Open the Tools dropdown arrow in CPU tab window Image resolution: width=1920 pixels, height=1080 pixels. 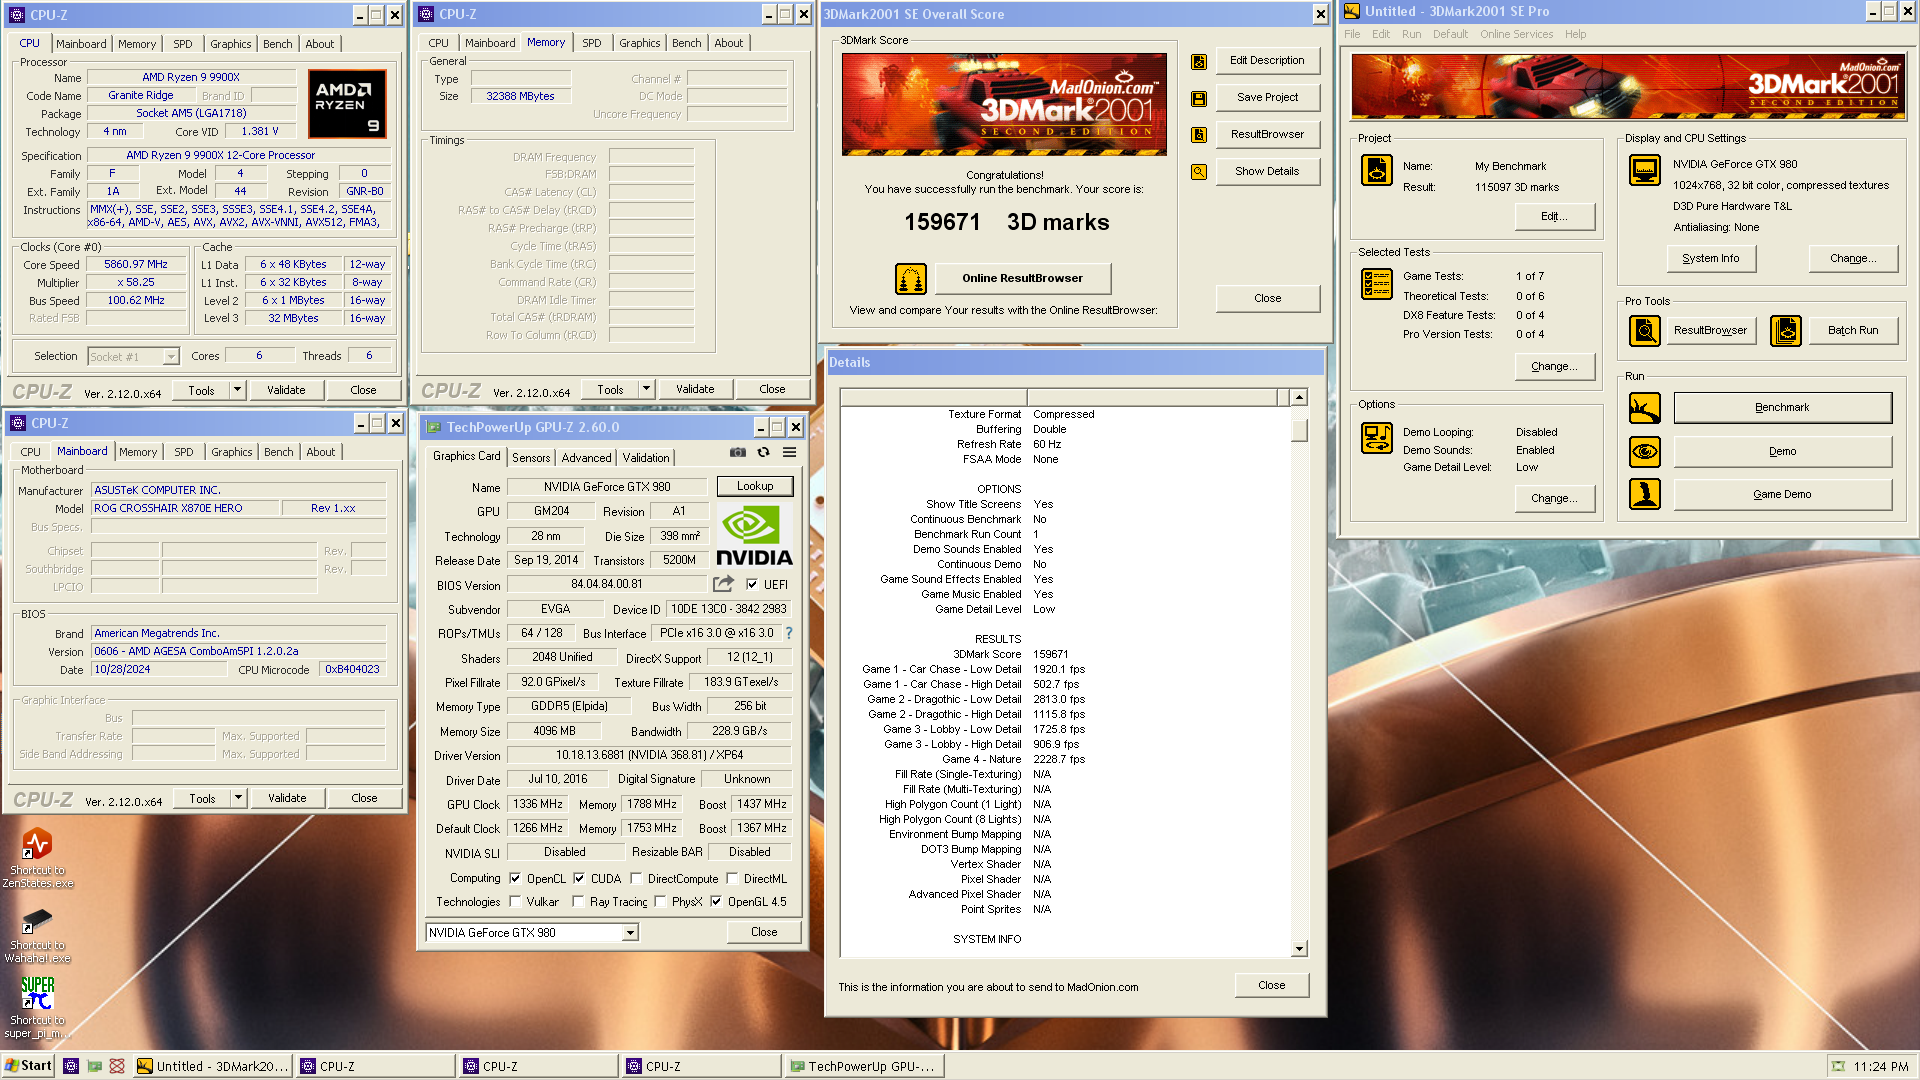point(237,390)
